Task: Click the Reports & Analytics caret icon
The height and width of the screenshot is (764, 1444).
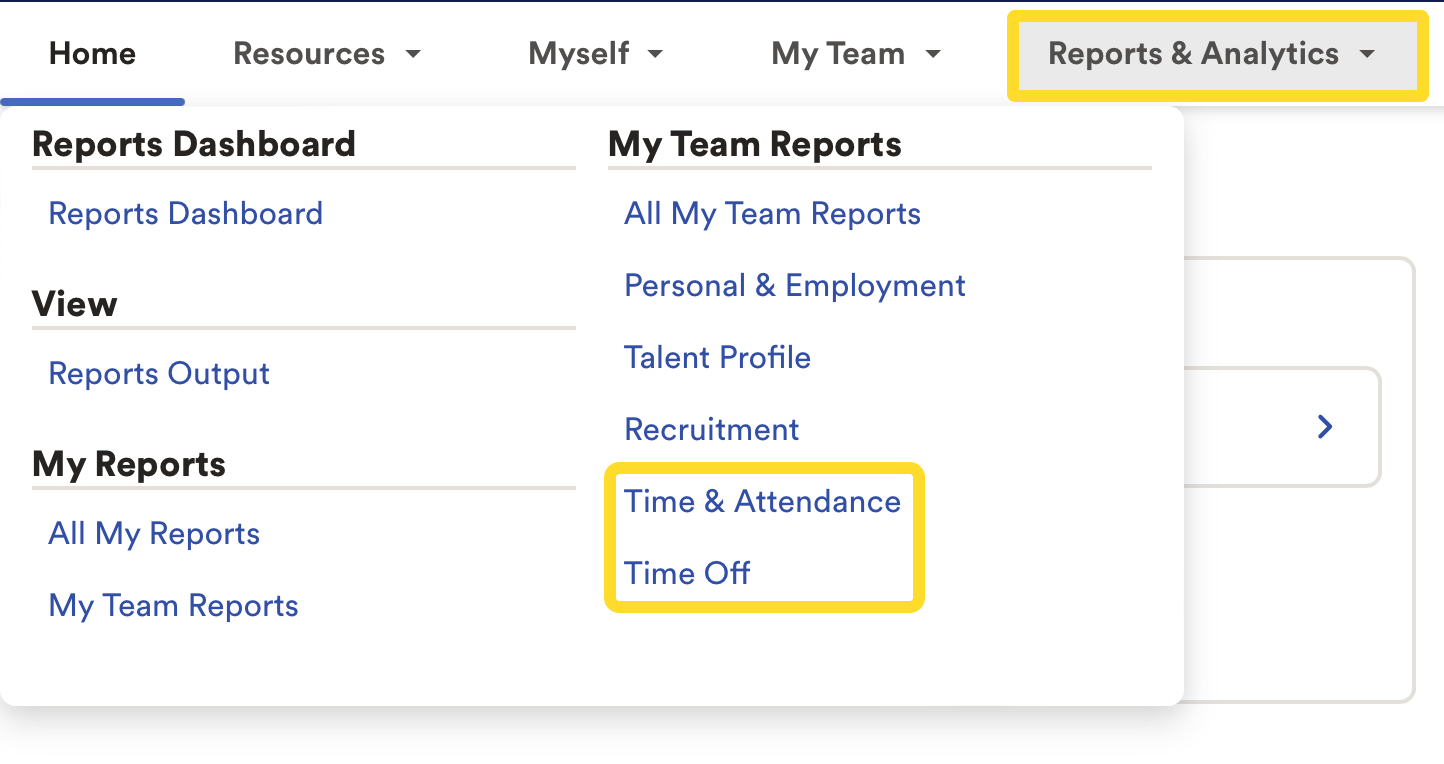Action: [x=1368, y=55]
